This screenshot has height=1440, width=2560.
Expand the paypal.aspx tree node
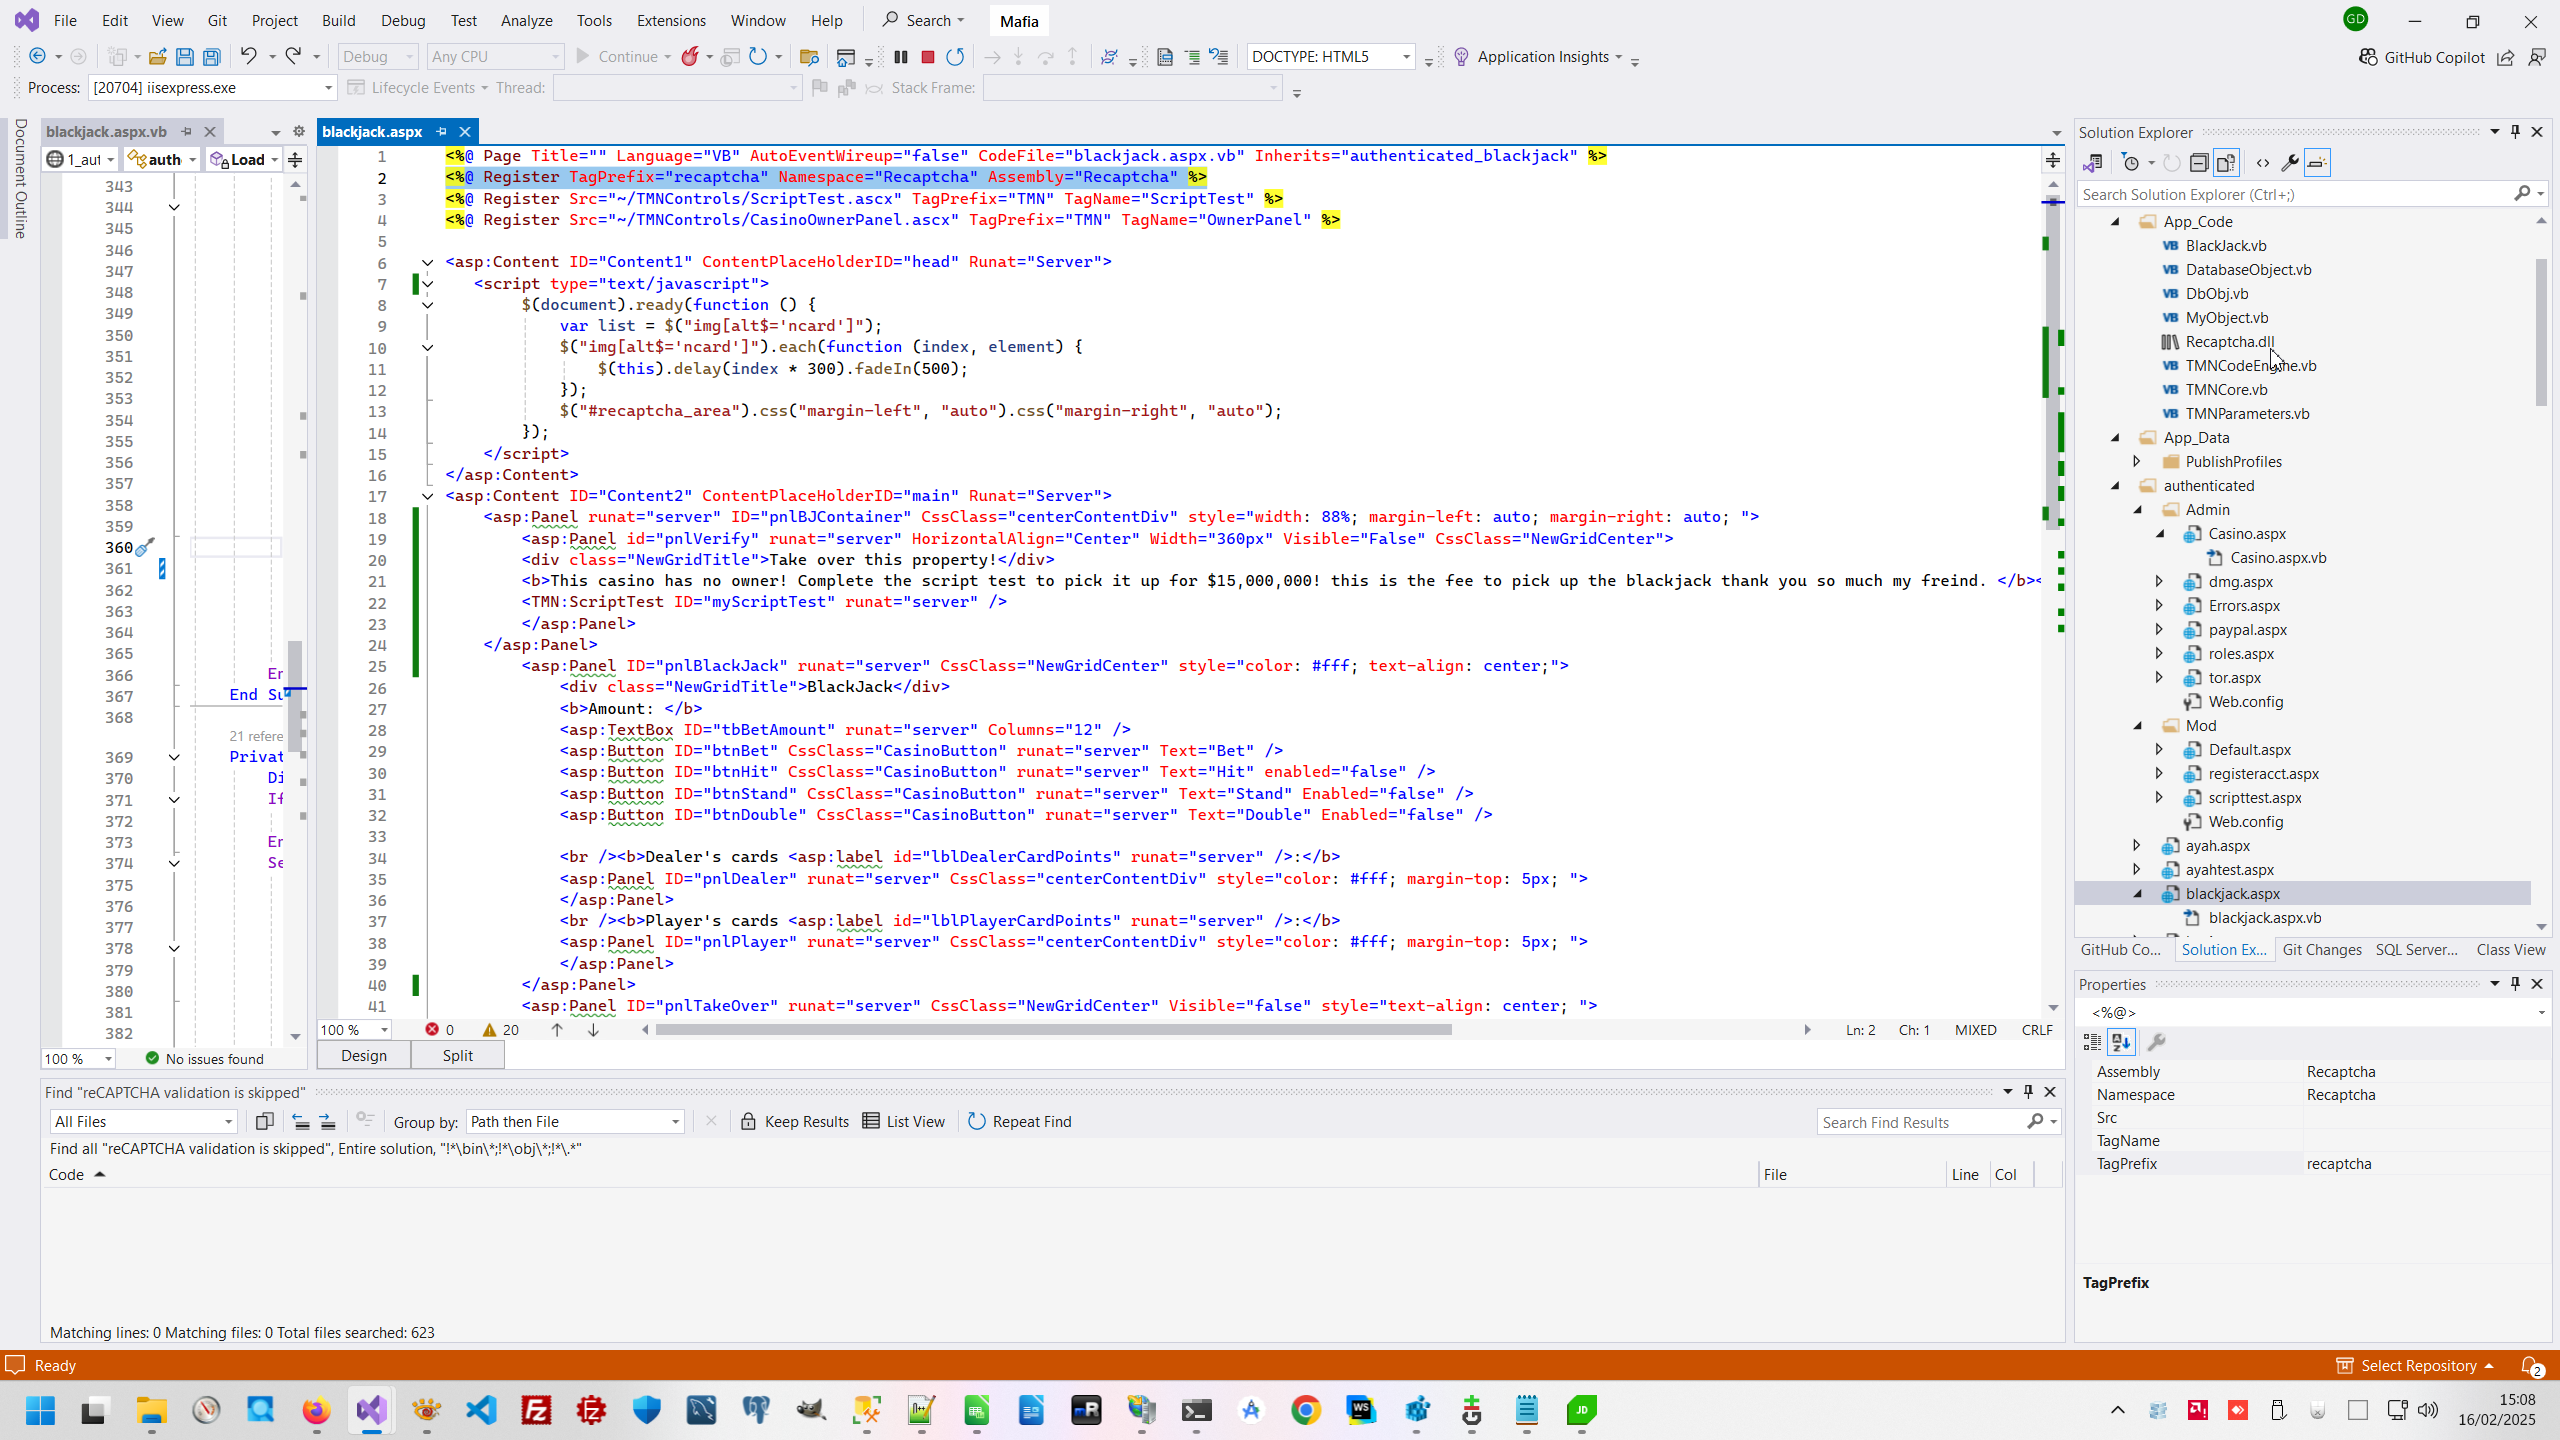tap(2159, 630)
